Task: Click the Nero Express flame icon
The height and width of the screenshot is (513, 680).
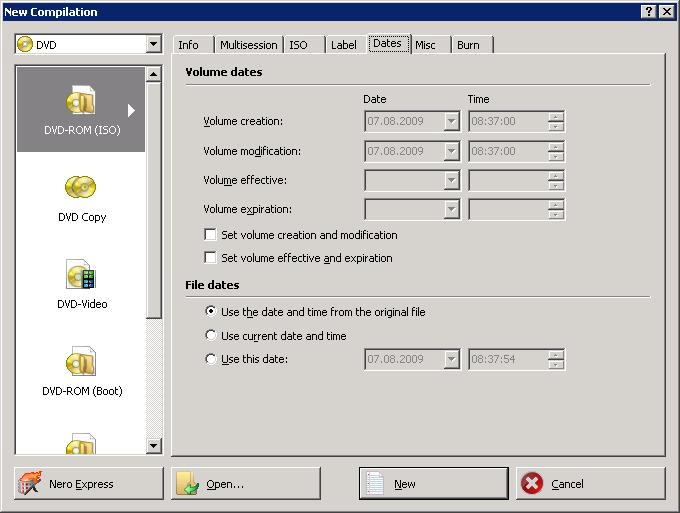Action: pos(29,483)
